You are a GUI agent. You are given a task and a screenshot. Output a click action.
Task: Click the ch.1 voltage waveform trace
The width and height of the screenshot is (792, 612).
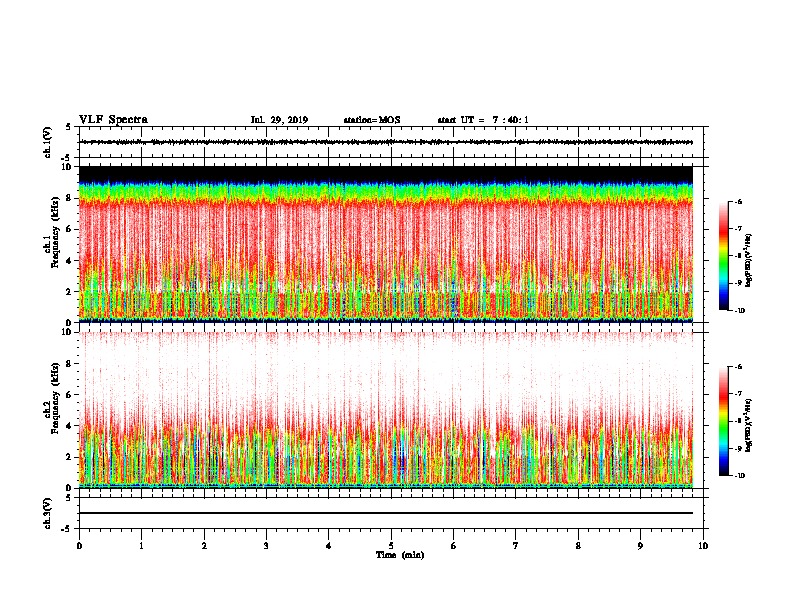point(386,142)
